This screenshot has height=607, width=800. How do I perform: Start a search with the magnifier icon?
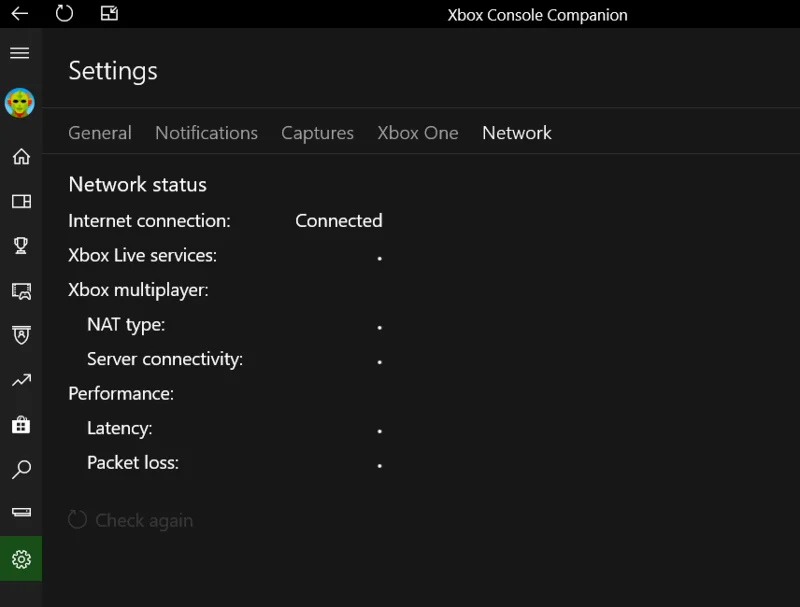20,469
